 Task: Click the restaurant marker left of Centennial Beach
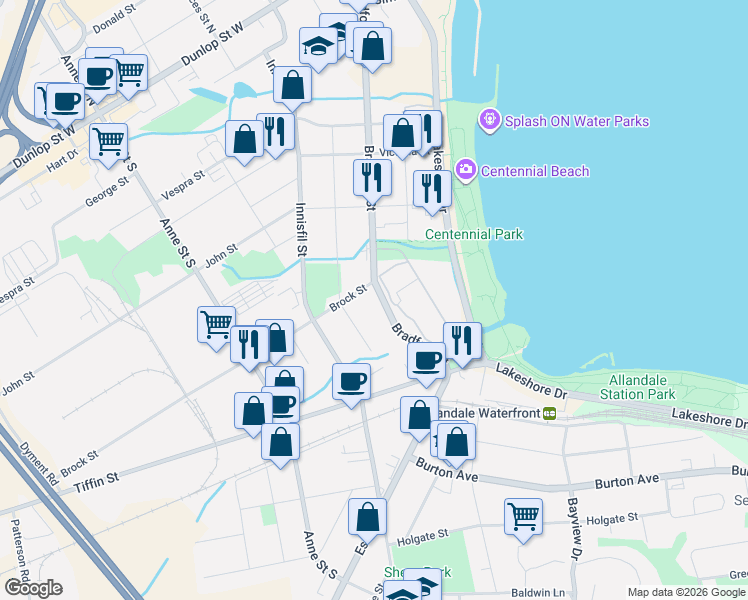tap(432, 191)
